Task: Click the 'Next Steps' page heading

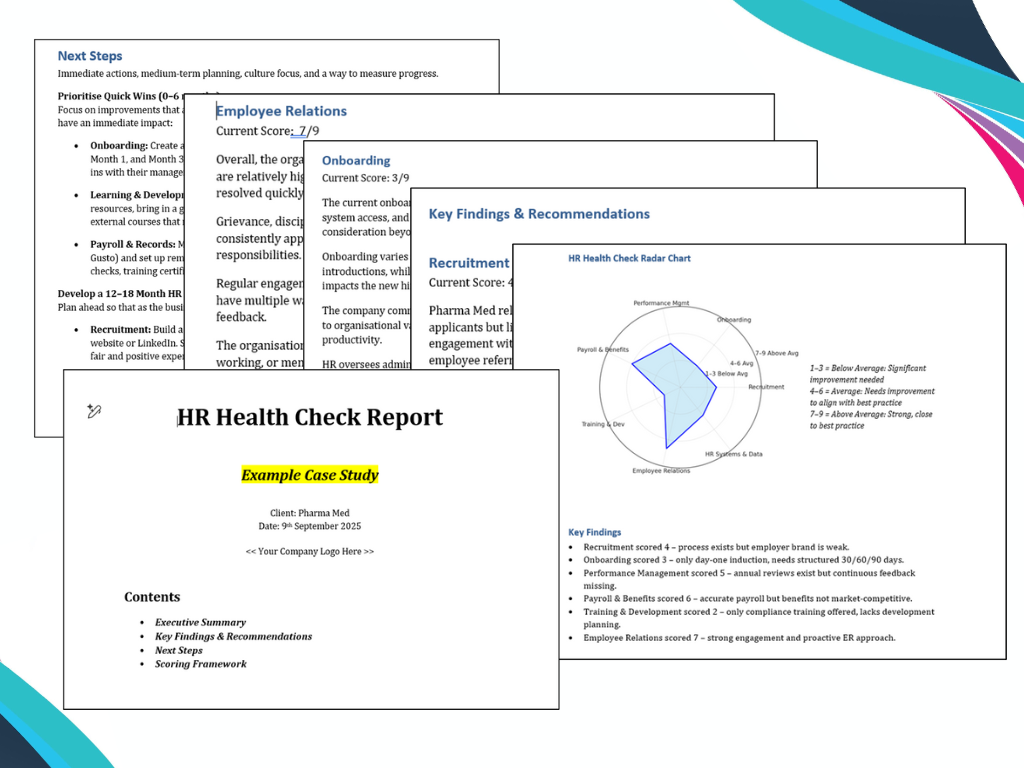Action: click(90, 56)
